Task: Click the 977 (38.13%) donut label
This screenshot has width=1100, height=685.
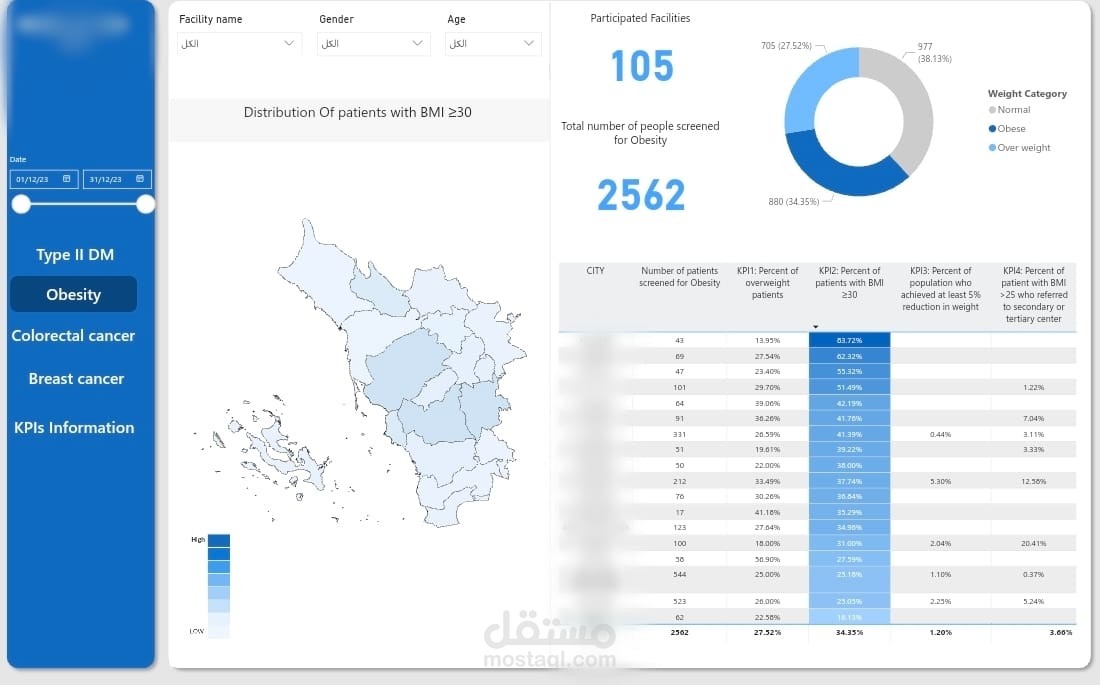Action: (x=934, y=53)
